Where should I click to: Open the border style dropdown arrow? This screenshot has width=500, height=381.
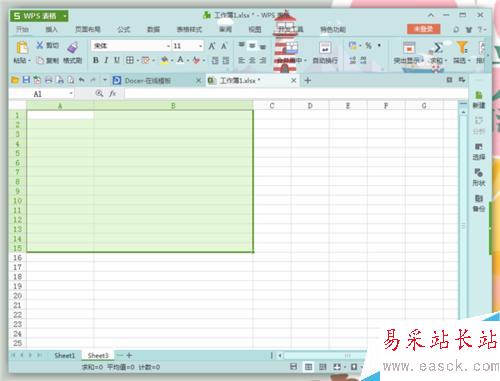[x=137, y=61]
